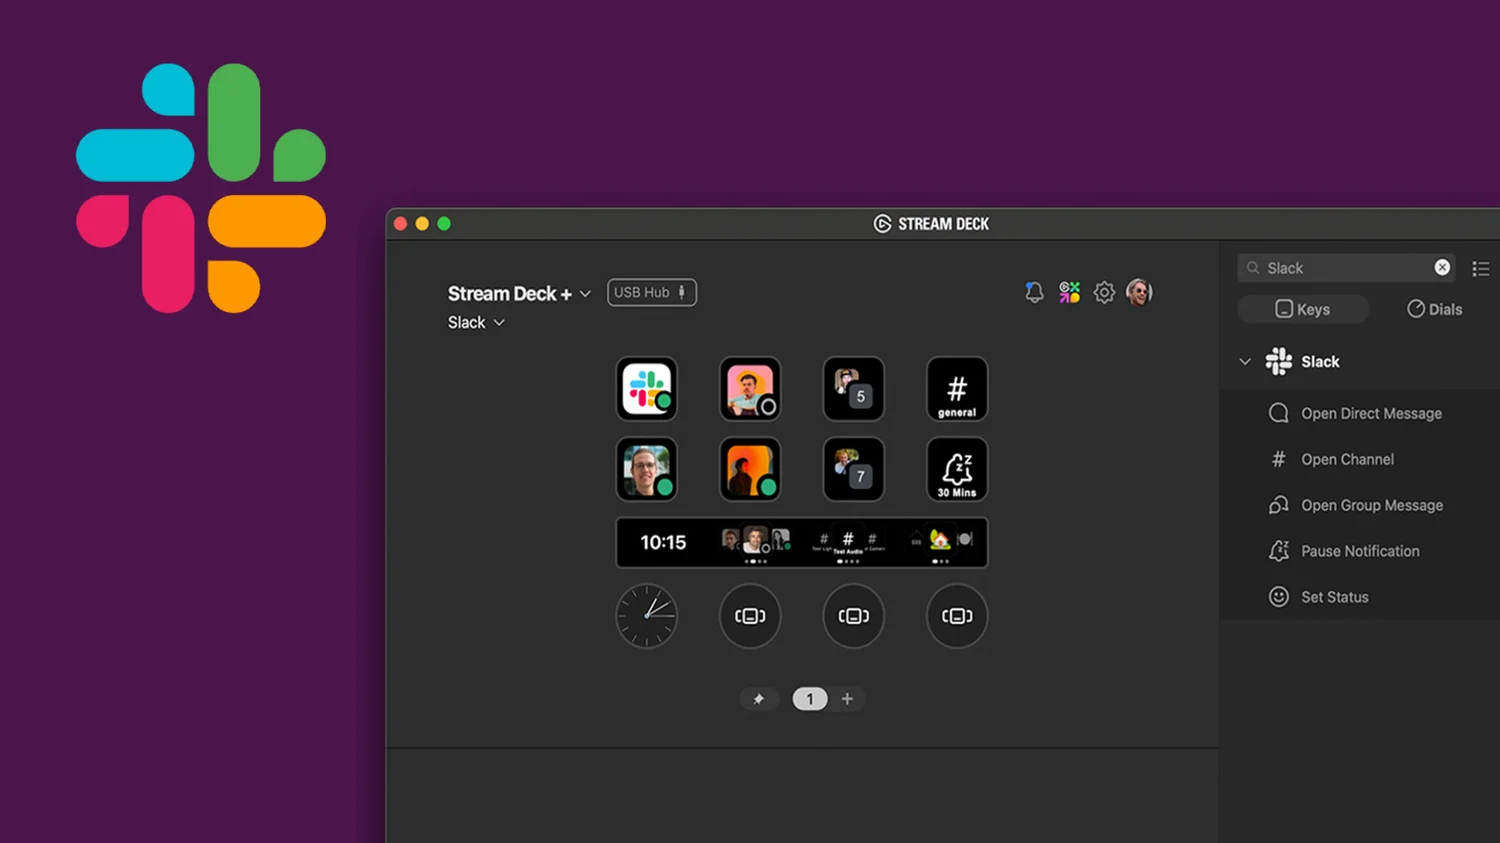Click the channel hash segment on touch strip

[848, 543]
